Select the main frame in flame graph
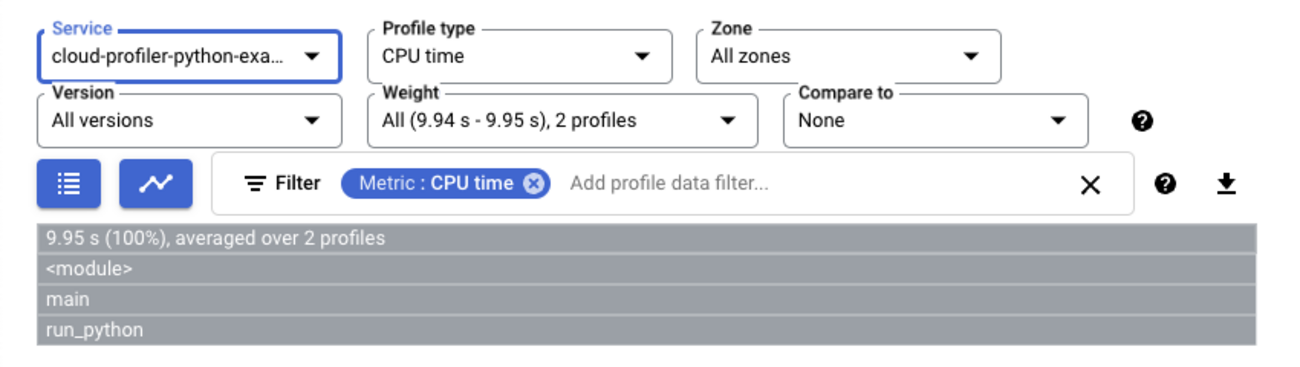Screen dimensions: 1300x367 point(646,299)
